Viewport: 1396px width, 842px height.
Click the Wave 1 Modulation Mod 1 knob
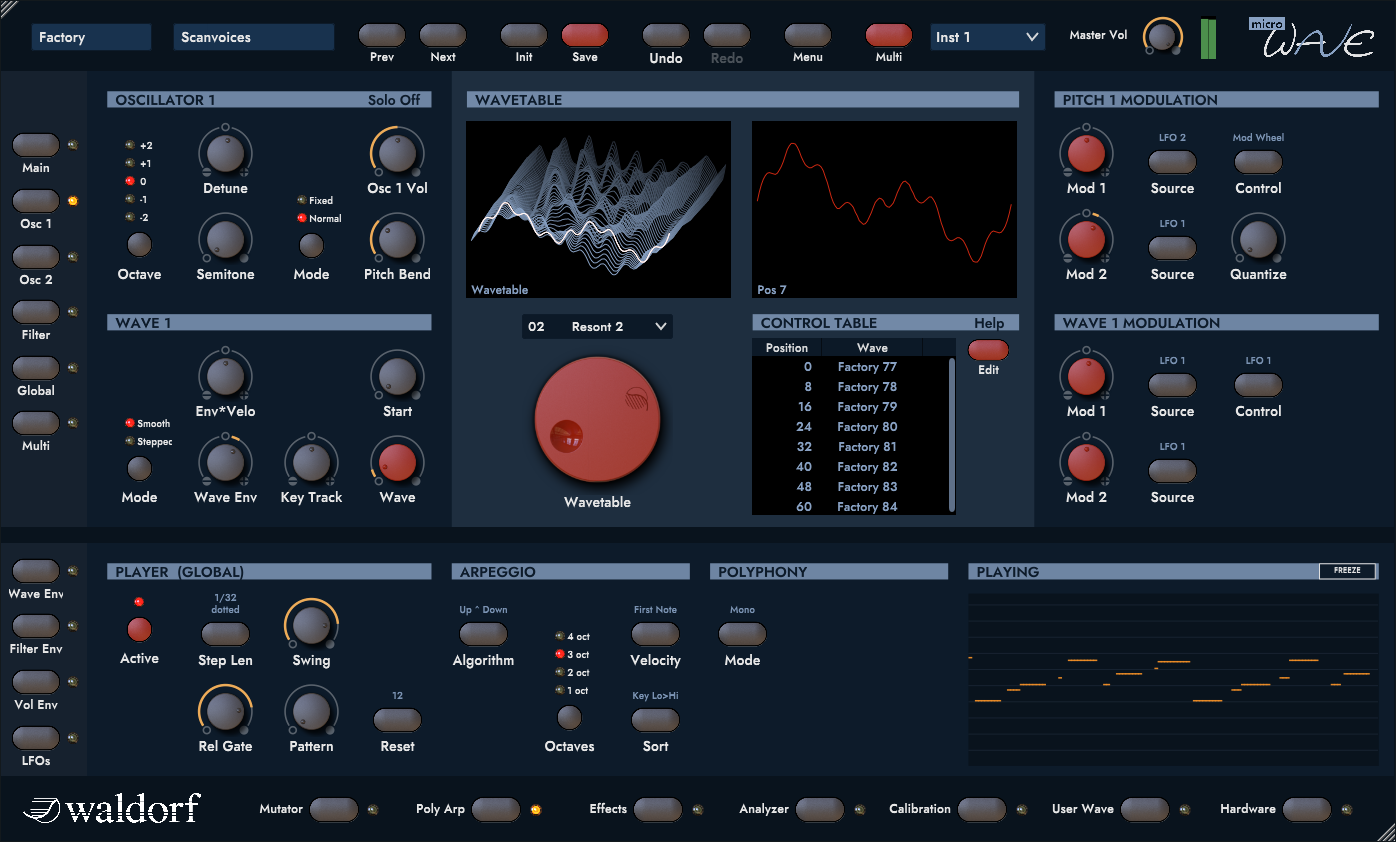(1086, 377)
